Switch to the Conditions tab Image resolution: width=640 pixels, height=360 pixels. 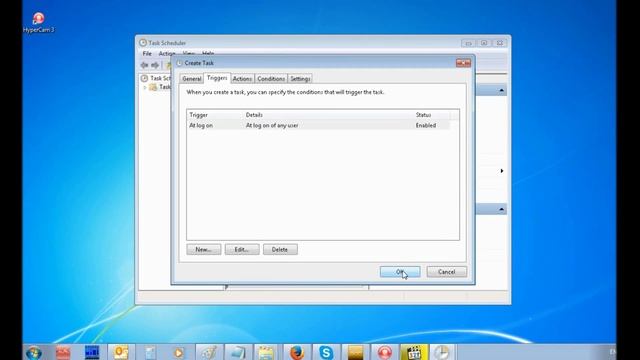(x=271, y=79)
